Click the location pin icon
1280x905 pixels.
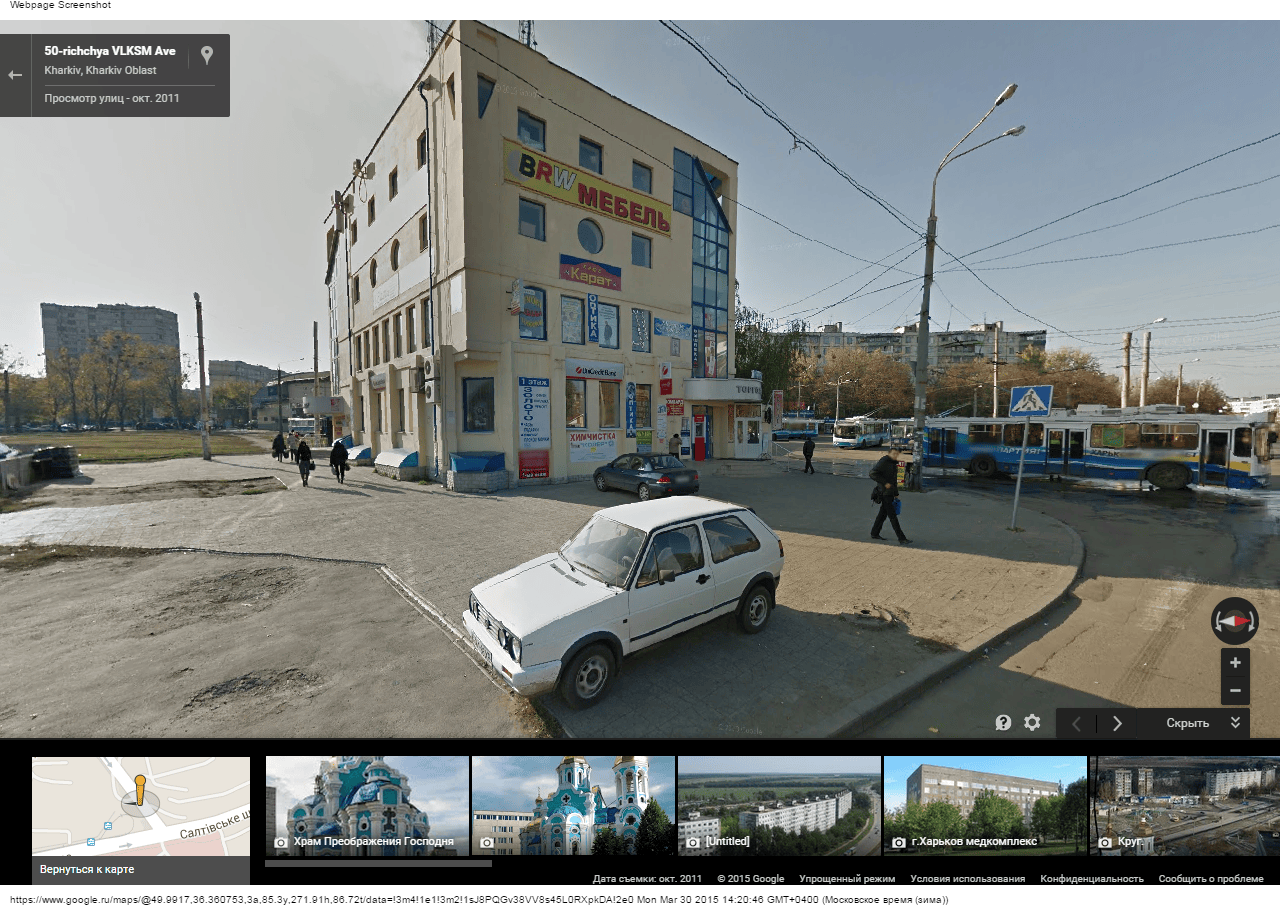point(207,55)
